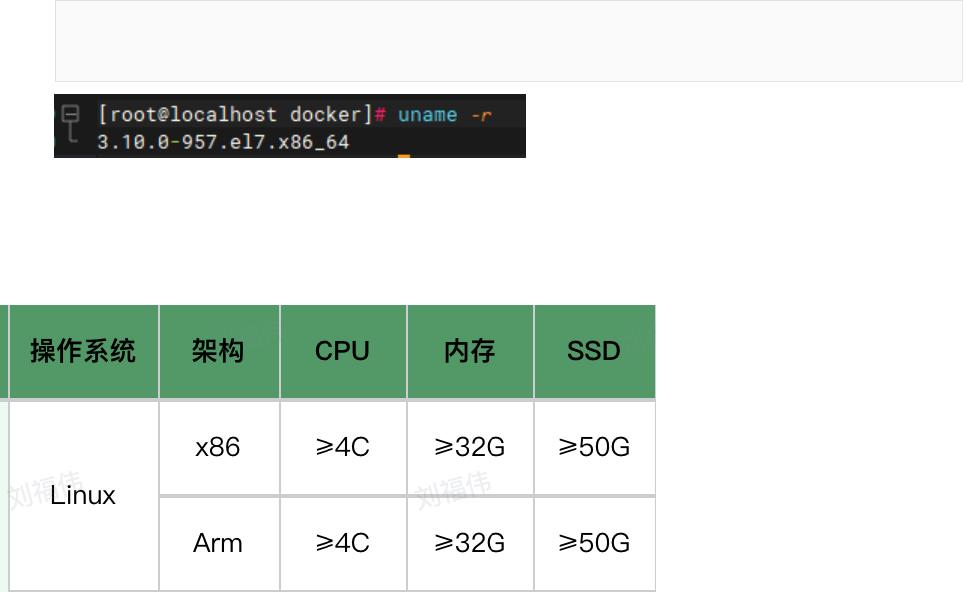Click the "-r" flag in terminal command
Viewport: 963px width, 592px height.
pos(481,115)
